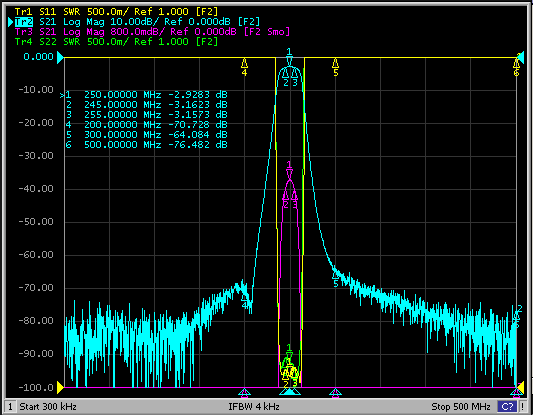Click the 300 MHz marker triangle on the frequency axis
Screen dimensions: 533x415
click(x=336, y=393)
